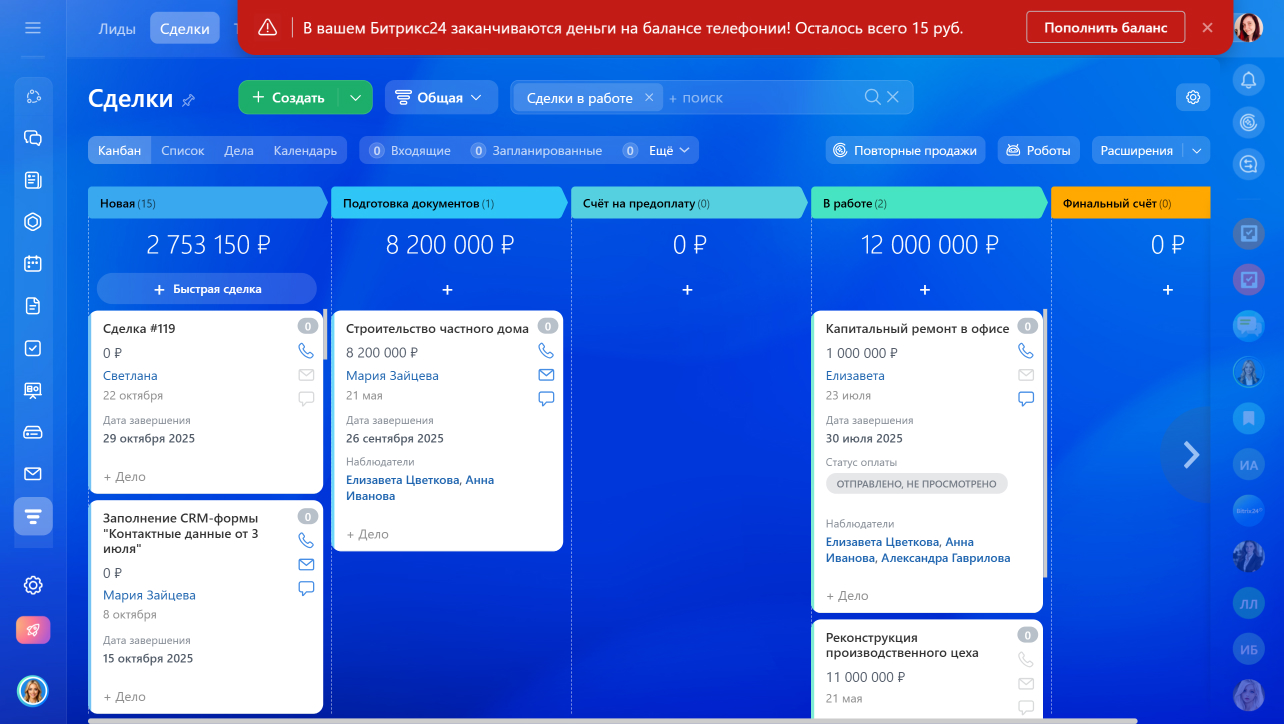Click the pin icon next to Сделки title
Image resolution: width=1284 pixels, height=724 pixels.
188,99
